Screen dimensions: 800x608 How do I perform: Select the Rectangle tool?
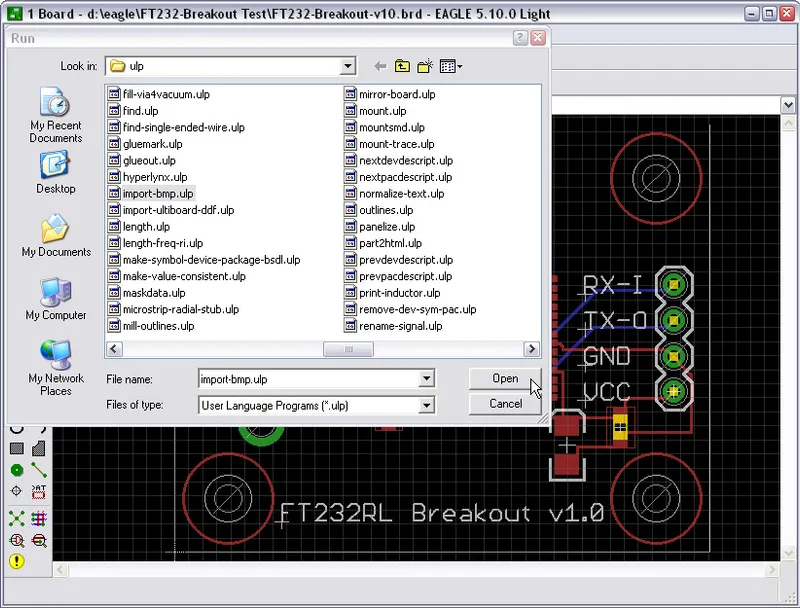click(x=15, y=448)
